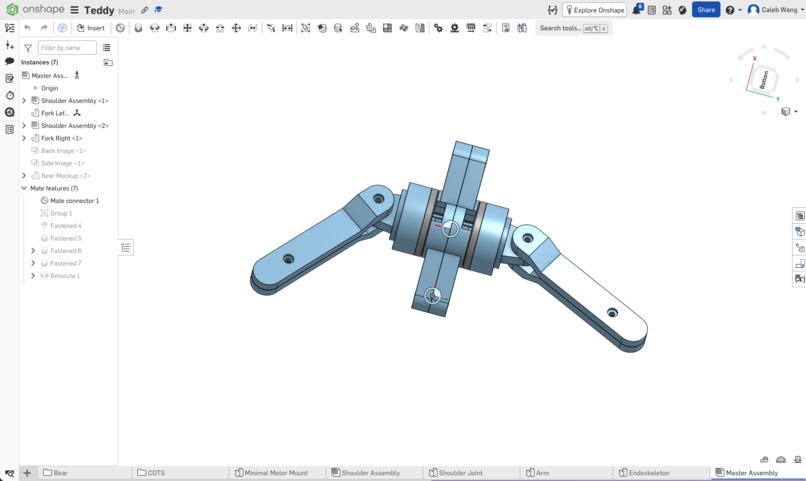Image resolution: width=806 pixels, height=481 pixels.
Task: Select the Group tool icon
Action: pos(305,28)
